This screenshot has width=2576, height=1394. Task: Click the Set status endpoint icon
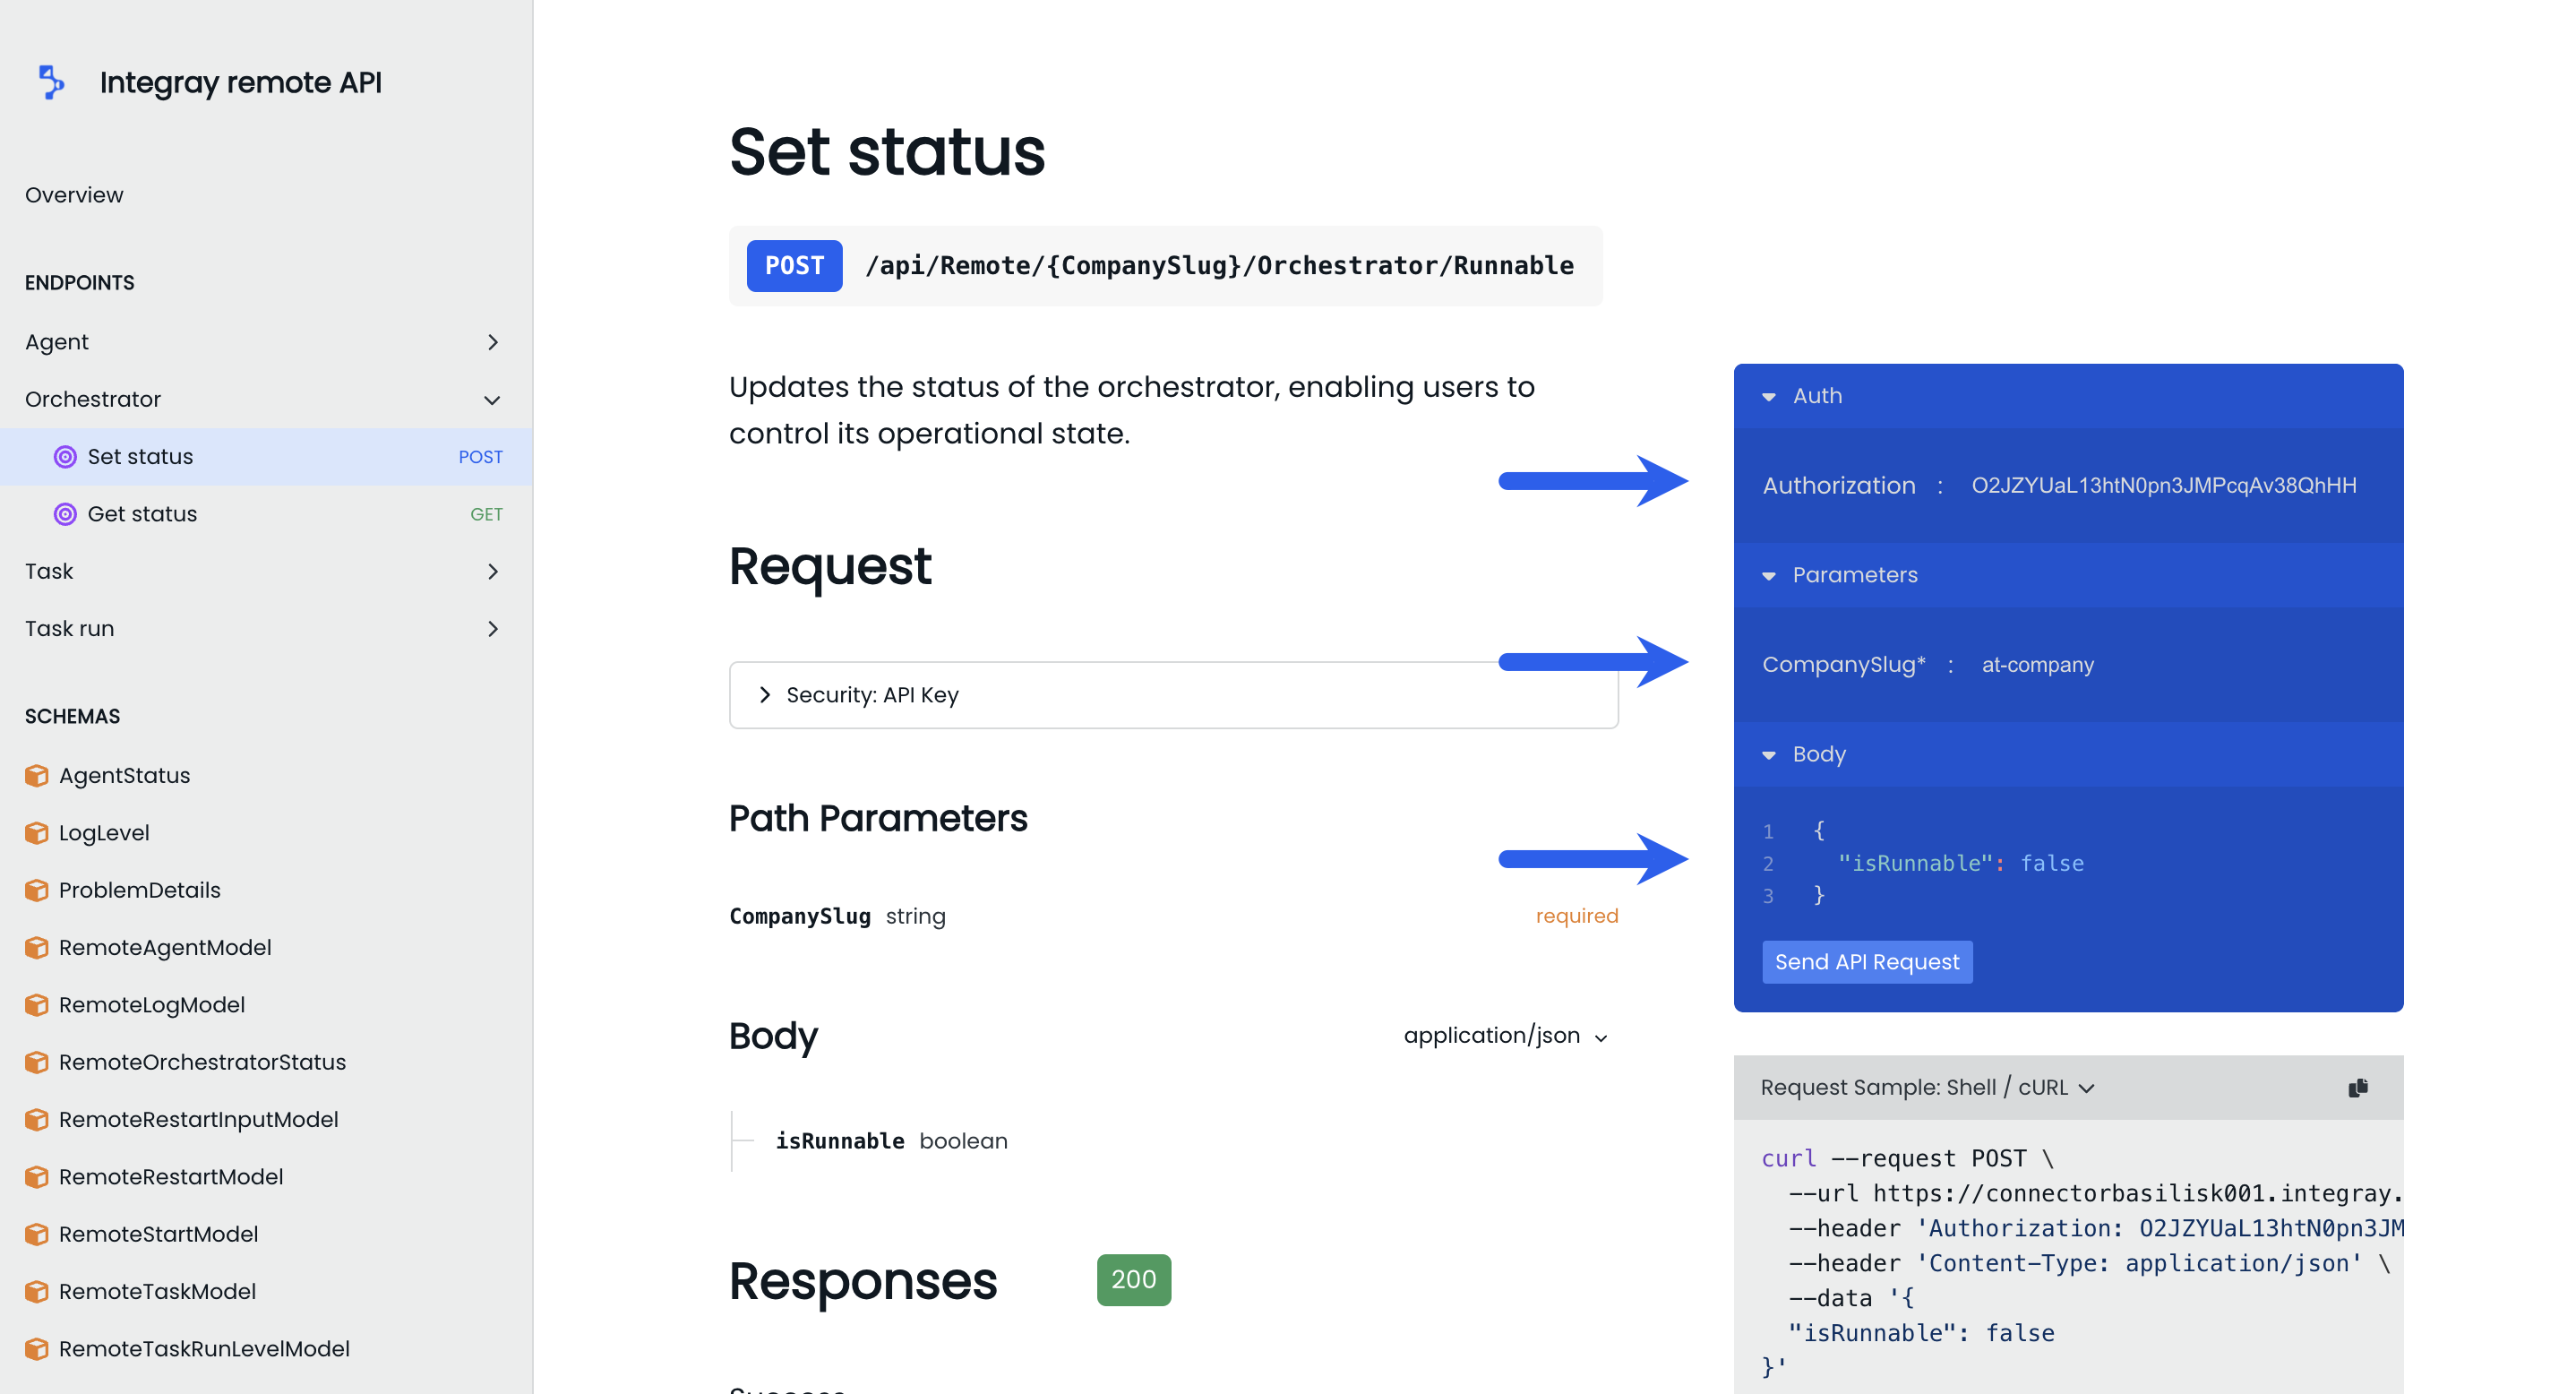click(x=65, y=457)
